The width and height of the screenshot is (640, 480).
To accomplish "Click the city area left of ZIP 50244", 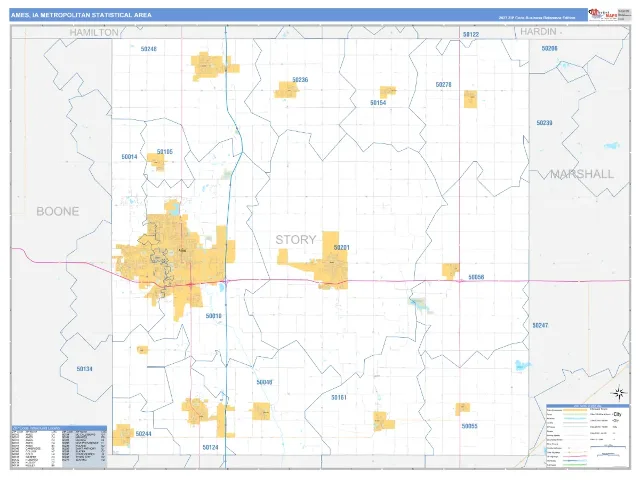I will [x=122, y=435].
